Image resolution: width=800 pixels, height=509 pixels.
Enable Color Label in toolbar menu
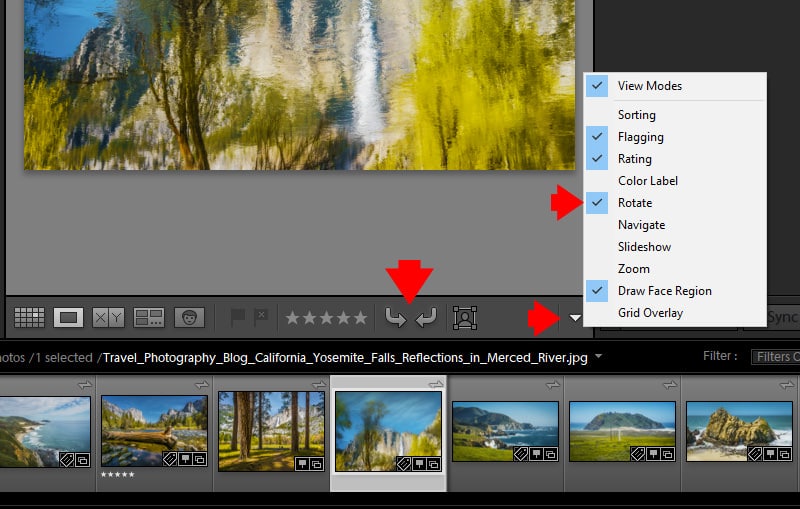click(675, 181)
